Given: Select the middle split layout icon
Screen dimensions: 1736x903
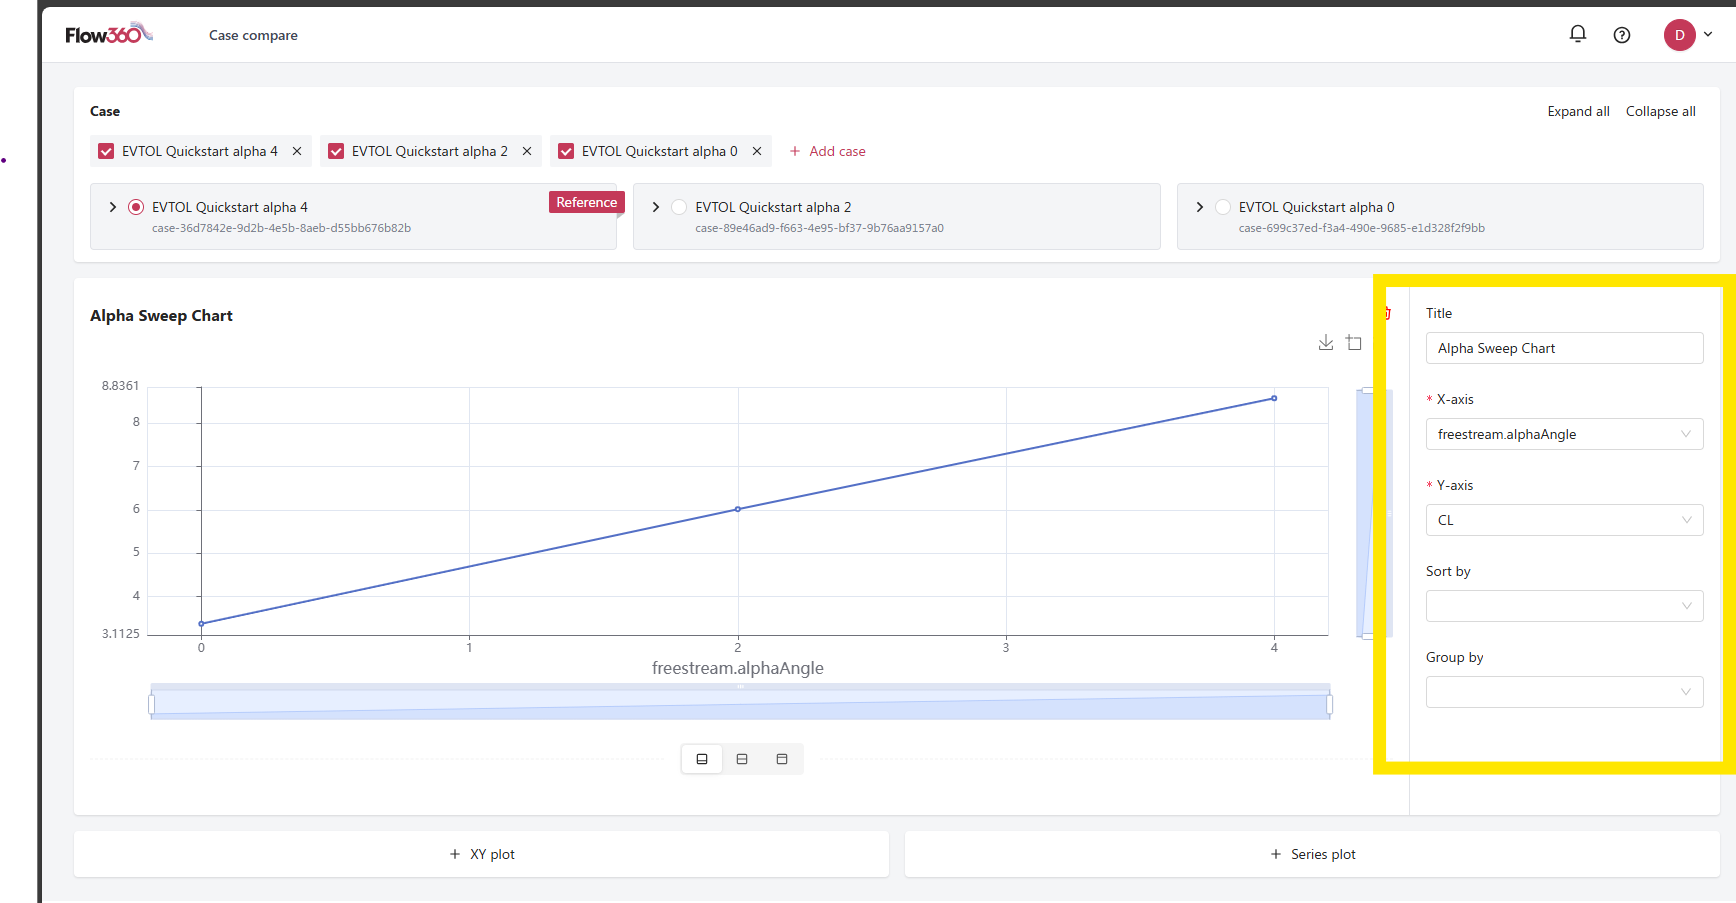Looking at the screenshot, I should [742, 759].
